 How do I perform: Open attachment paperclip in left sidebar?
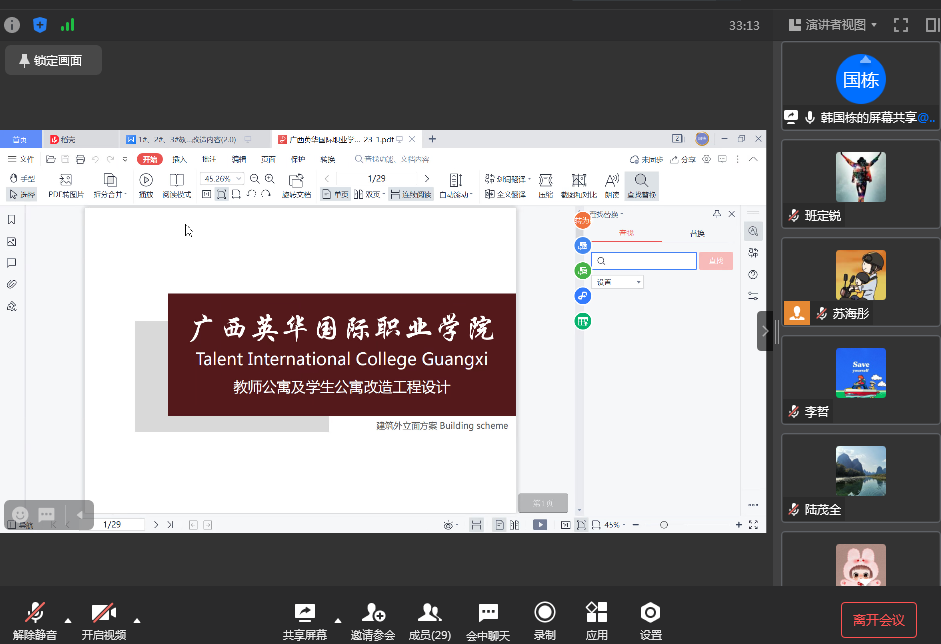11,284
